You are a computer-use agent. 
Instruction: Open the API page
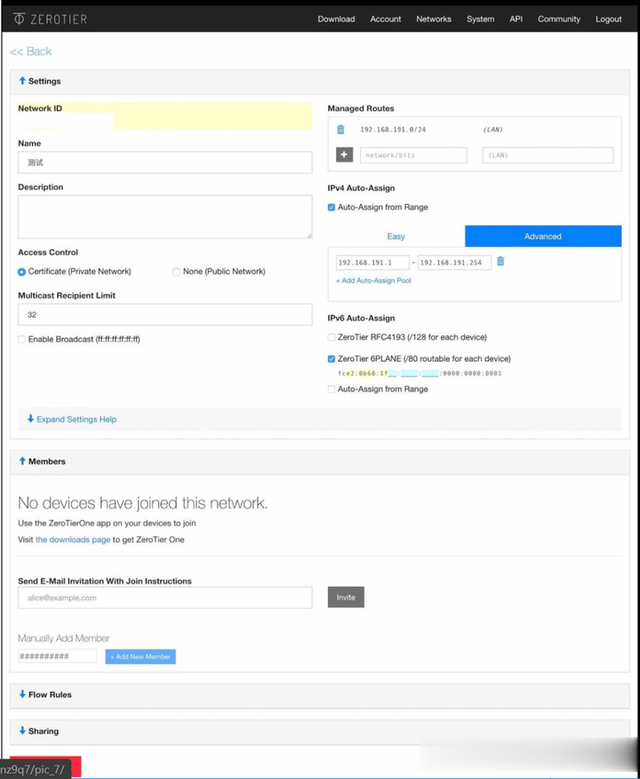pyautogui.click(x=516, y=19)
